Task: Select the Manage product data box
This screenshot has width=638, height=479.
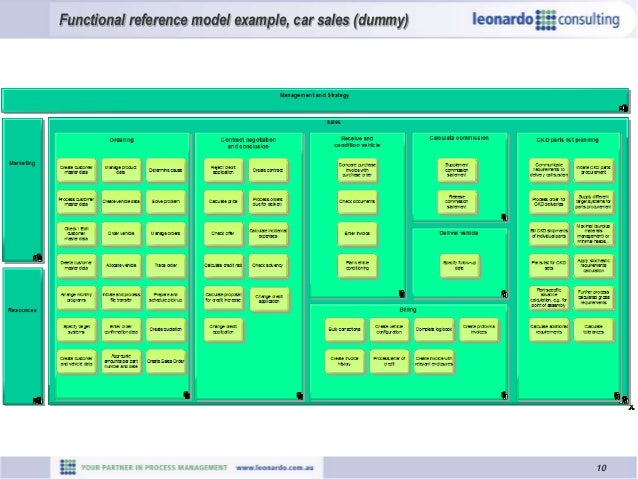Action: point(121,170)
